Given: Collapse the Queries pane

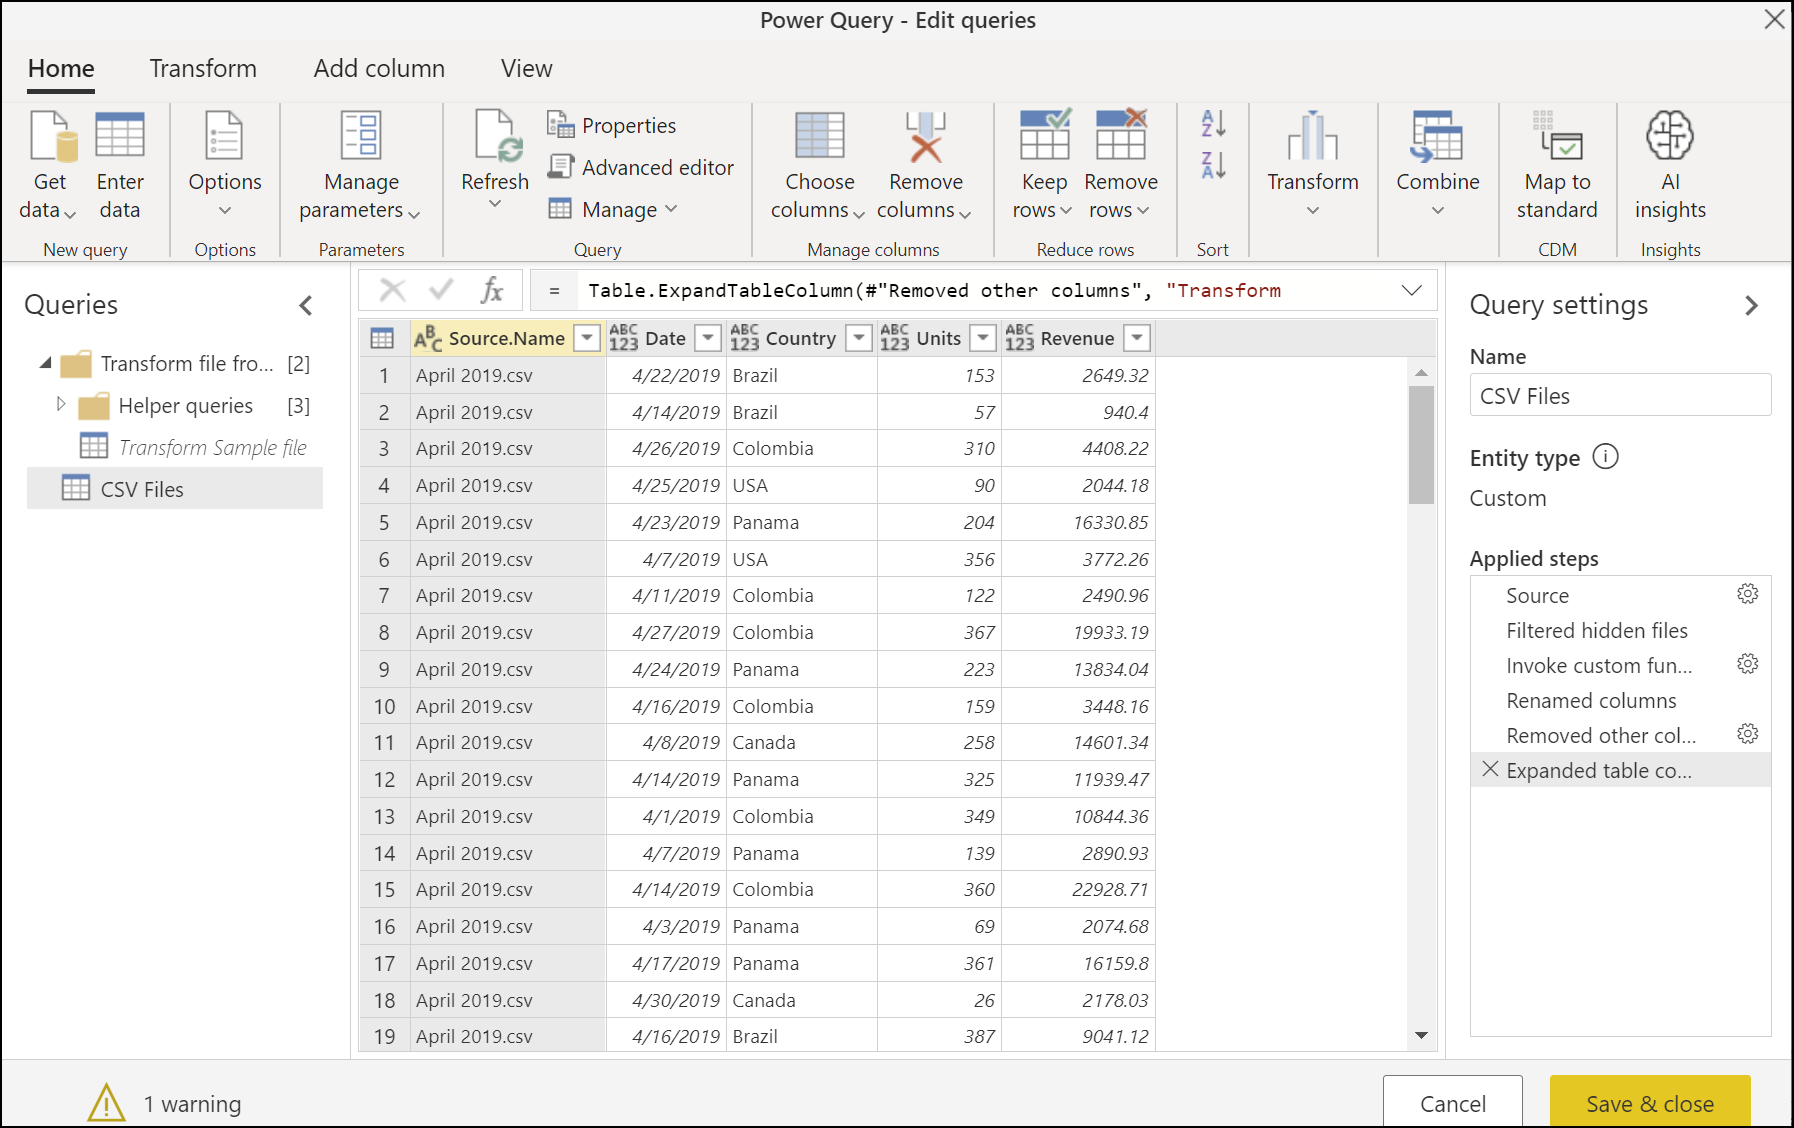Looking at the screenshot, I should coord(306,305).
